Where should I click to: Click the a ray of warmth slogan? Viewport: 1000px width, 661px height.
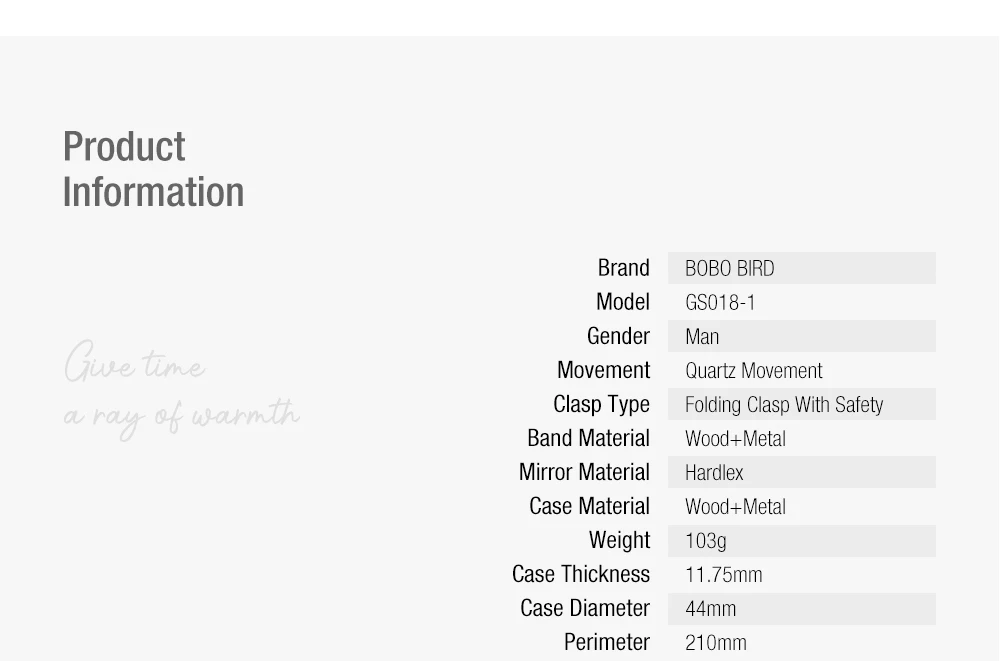[x=182, y=417]
